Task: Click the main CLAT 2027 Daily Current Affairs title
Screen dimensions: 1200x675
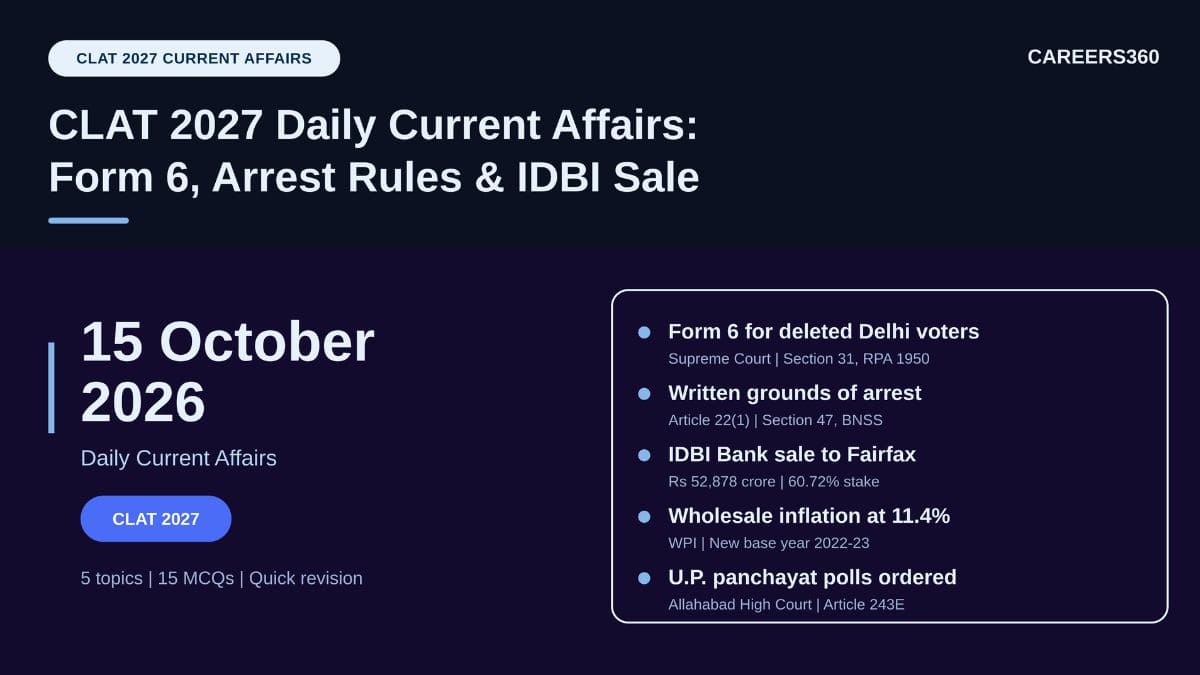Action: [x=373, y=152]
